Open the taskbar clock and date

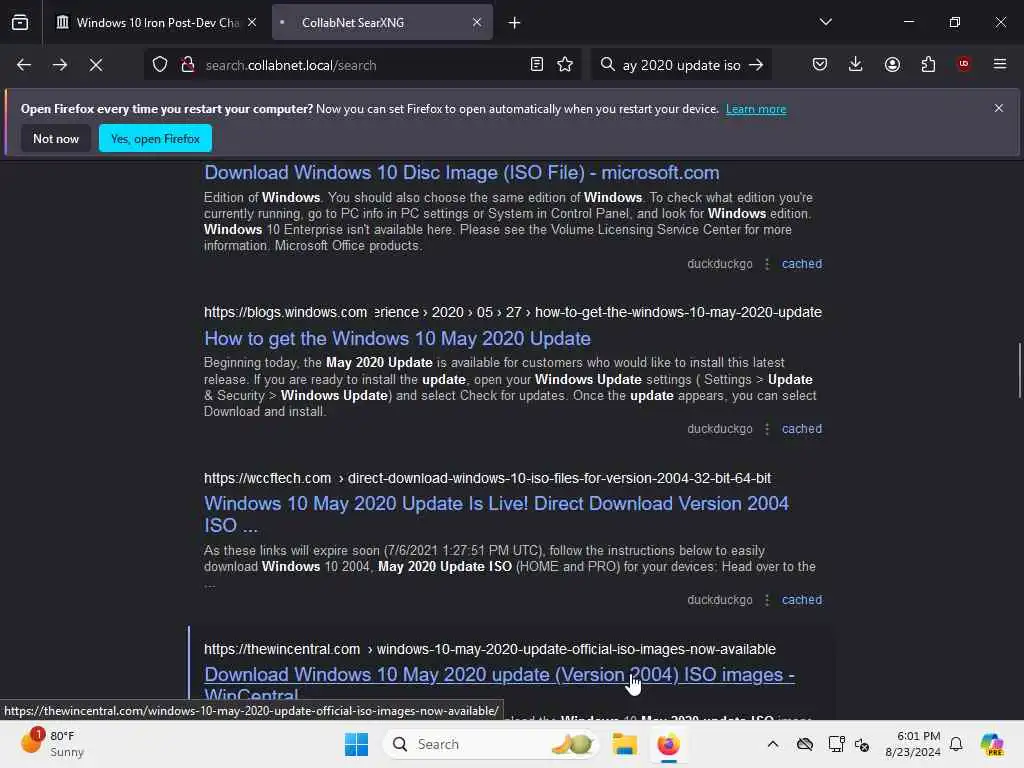pos(912,744)
